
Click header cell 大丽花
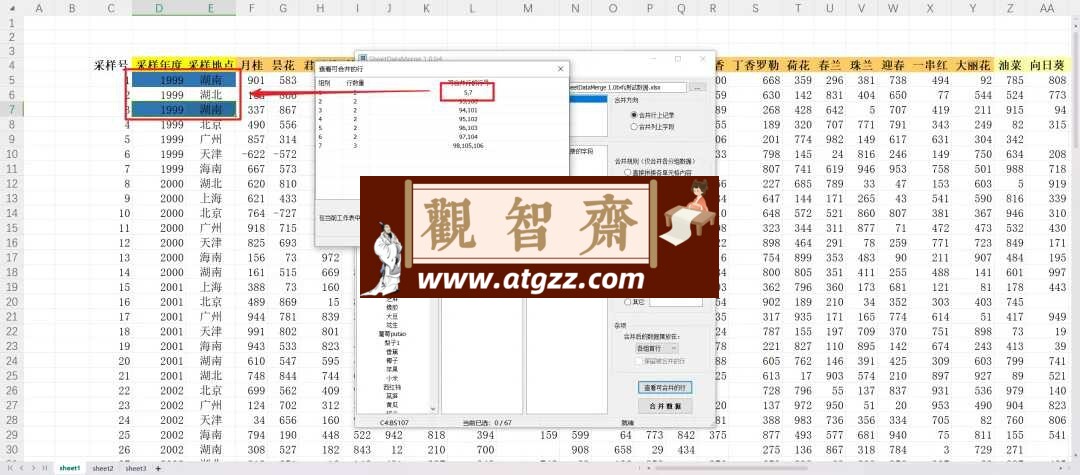(973, 65)
